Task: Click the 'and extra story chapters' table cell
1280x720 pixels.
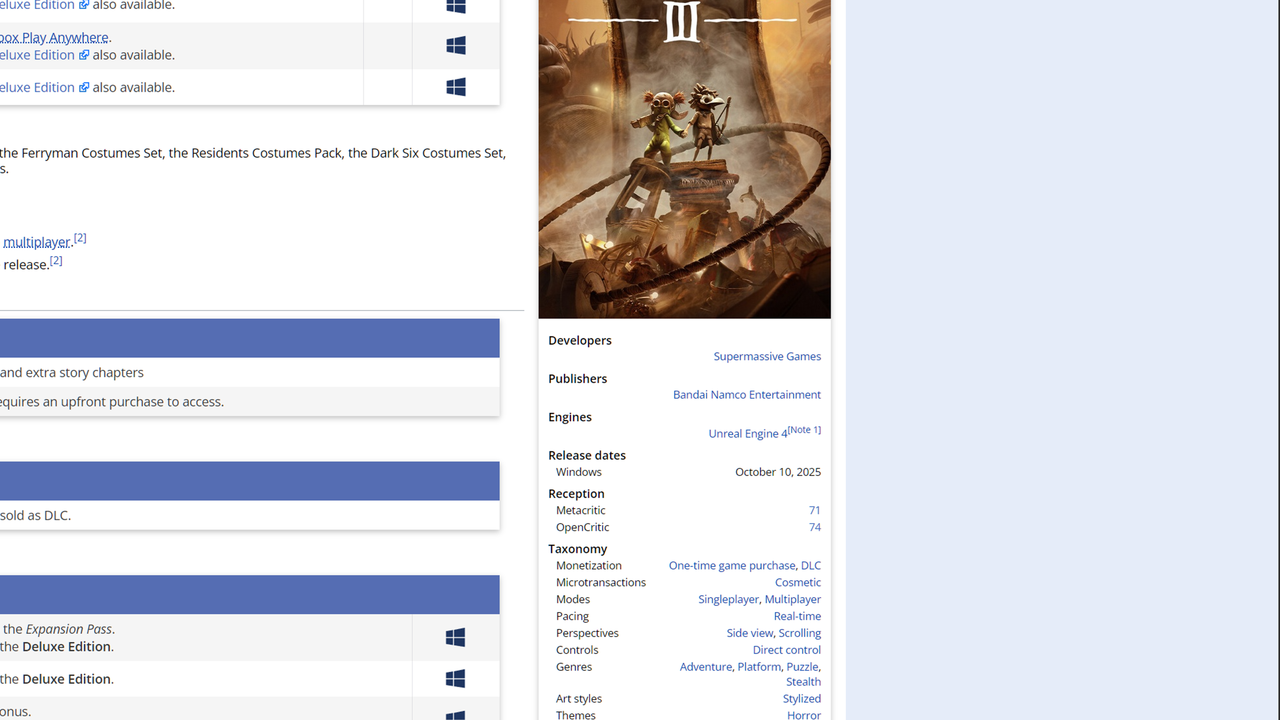Action: point(250,373)
